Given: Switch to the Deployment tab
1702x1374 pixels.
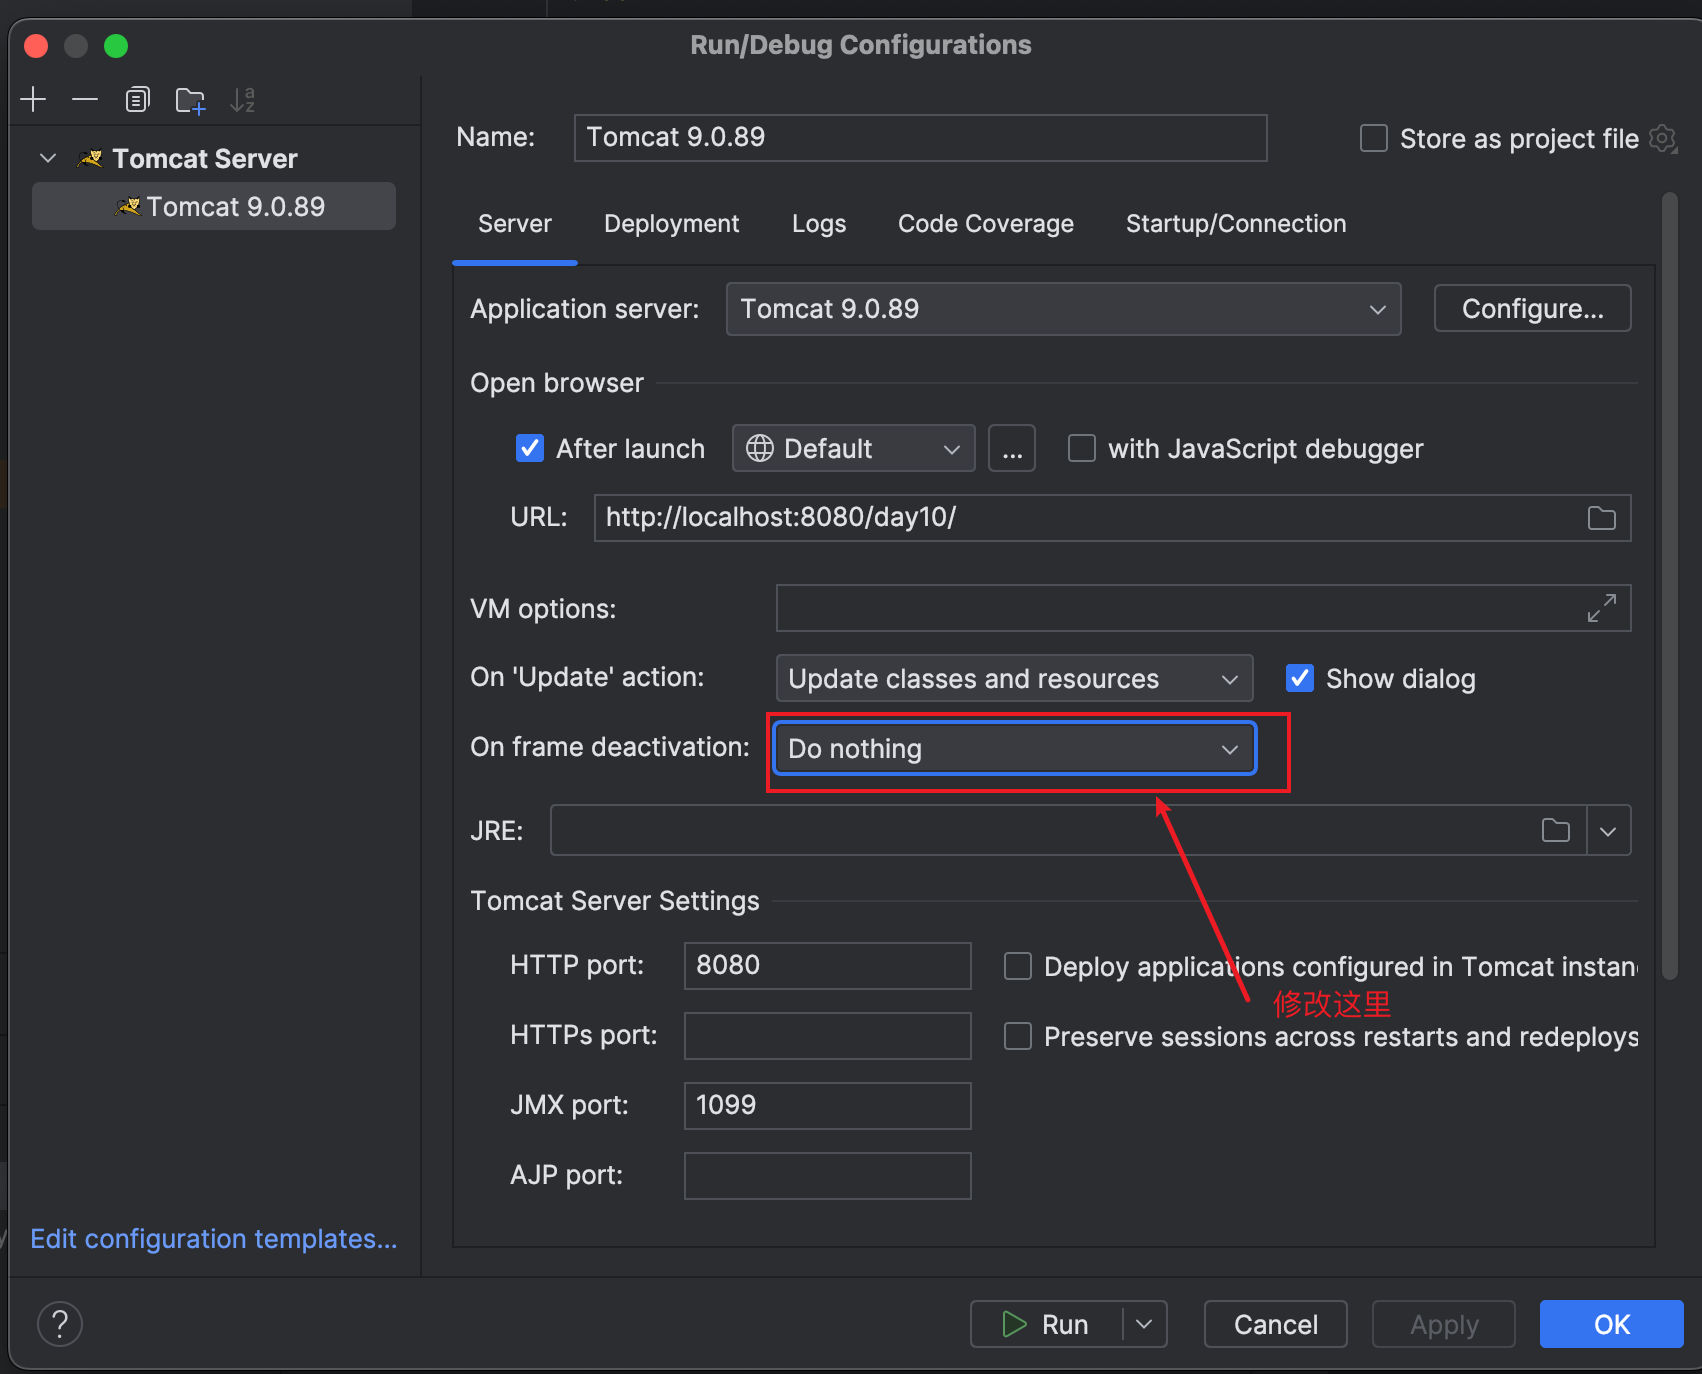Looking at the screenshot, I should (x=671, y=224).
